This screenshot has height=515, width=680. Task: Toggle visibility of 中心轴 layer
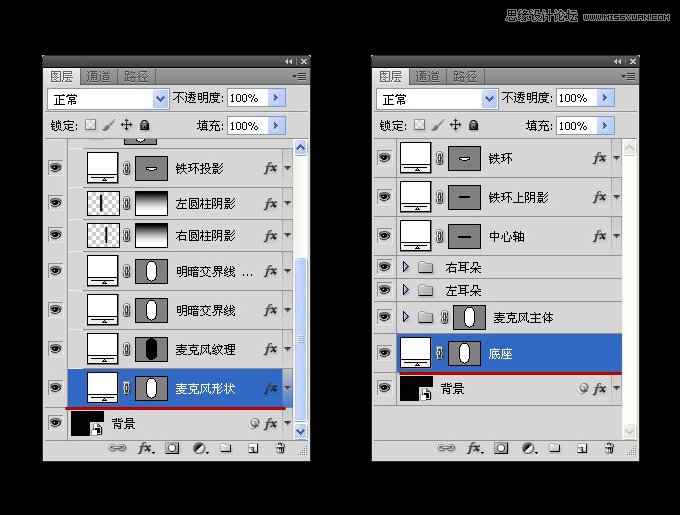click(384, 236)
